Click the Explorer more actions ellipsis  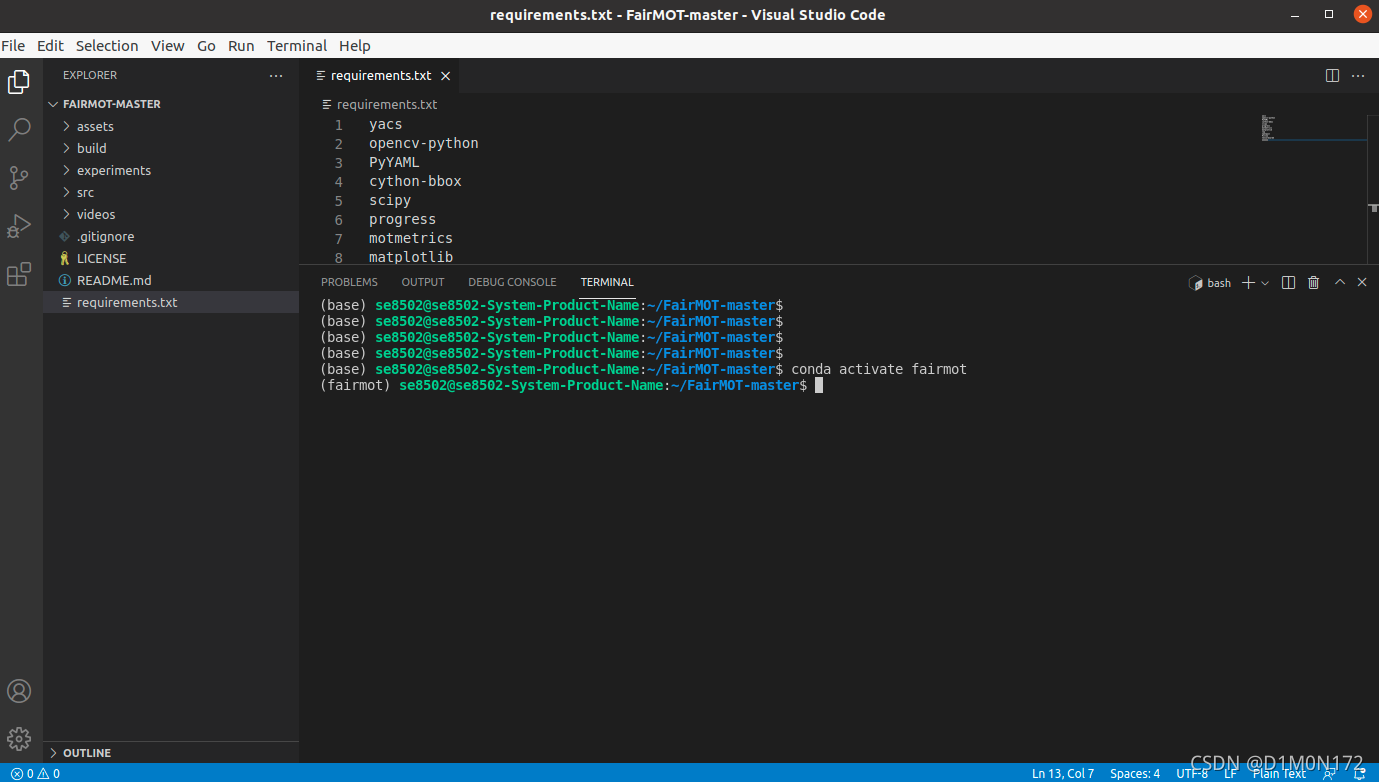[x=276, y=75]
